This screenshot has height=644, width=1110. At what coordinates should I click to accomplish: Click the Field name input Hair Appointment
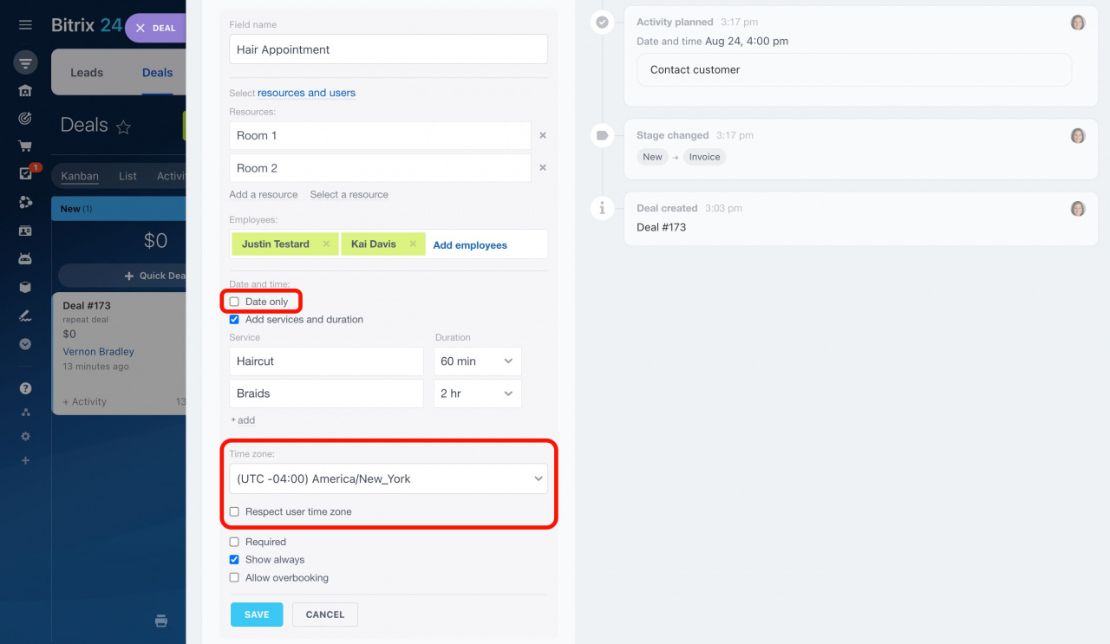point(388,50)
